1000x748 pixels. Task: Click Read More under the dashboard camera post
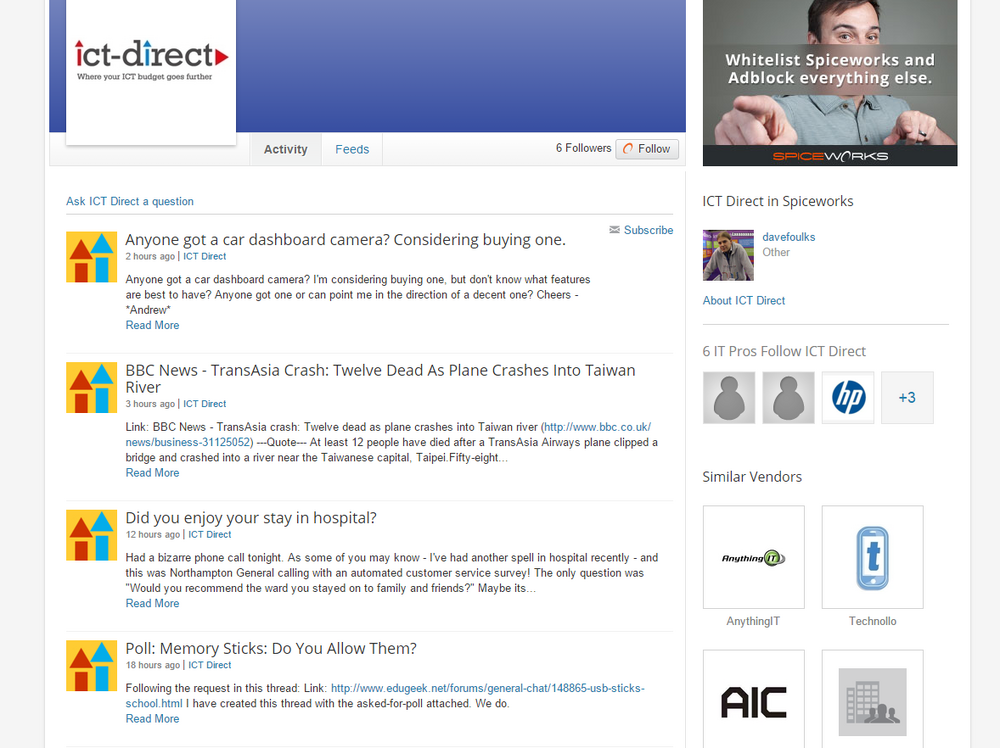[152, 325]
